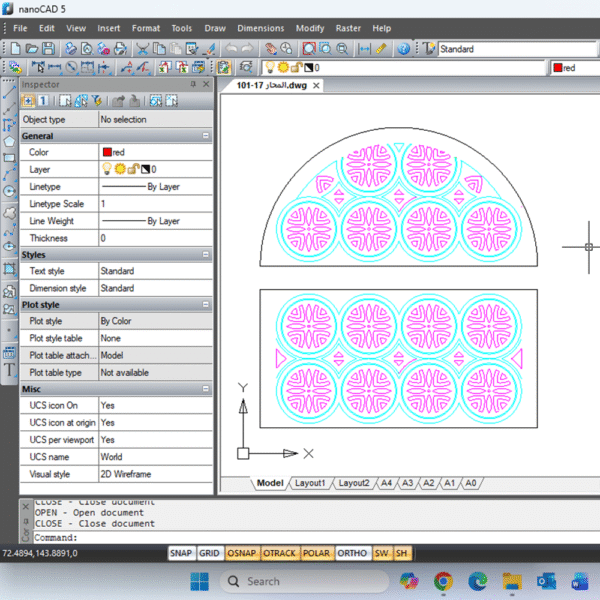
Task: Click the red Color property swatch
Action: pyautogui.click(x=106, y=152)
